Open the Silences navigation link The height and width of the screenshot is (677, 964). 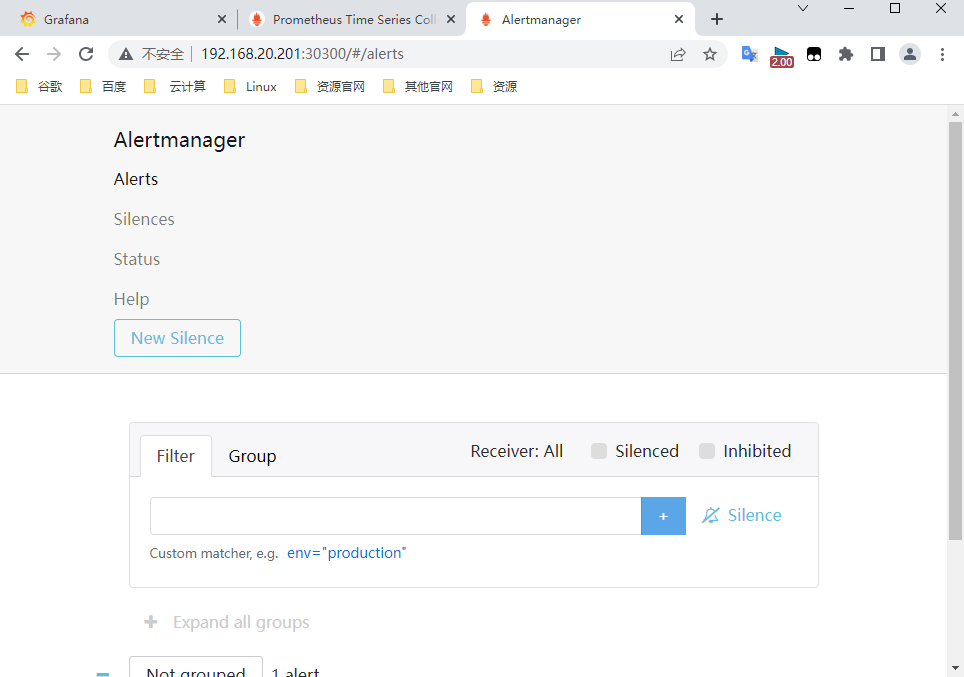144,219
